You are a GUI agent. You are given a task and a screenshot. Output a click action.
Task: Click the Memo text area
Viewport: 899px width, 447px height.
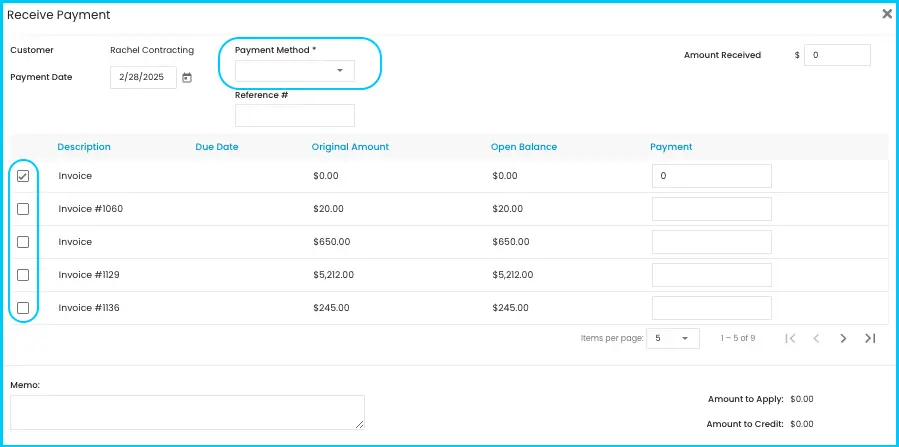(187, 413)
